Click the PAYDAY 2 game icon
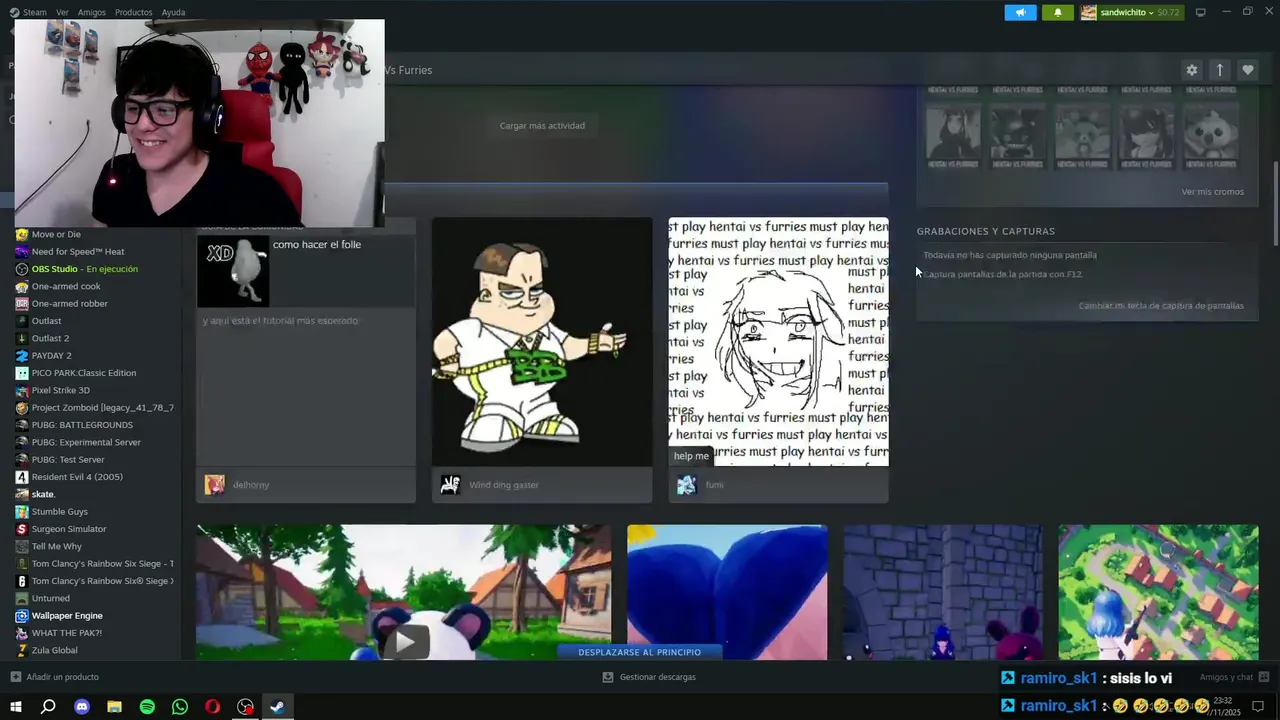This screenshot has width=1280, height=720. (x=22, y=356)
